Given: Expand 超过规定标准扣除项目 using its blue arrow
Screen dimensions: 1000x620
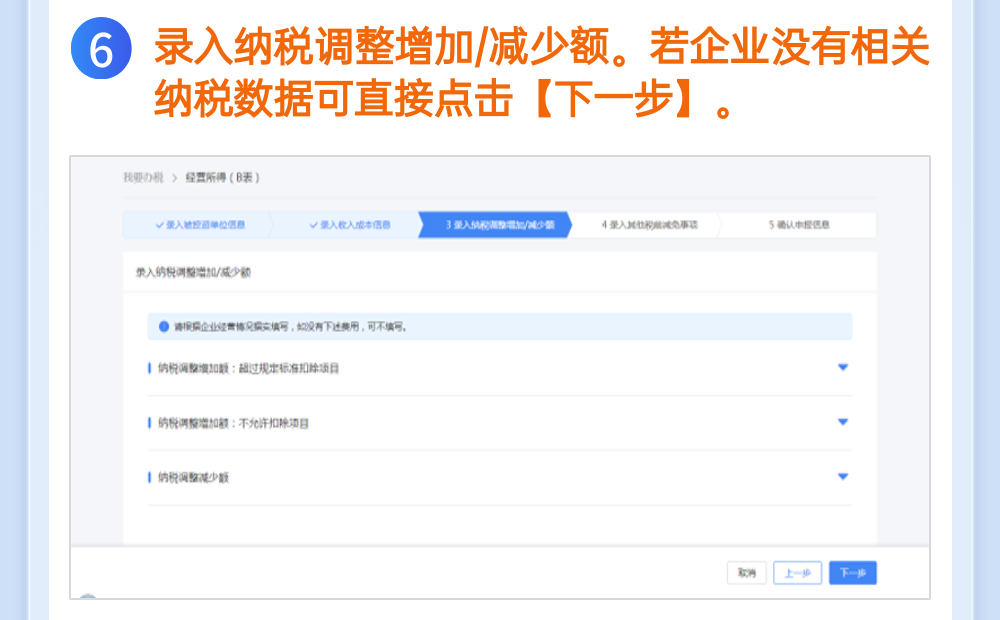Looking at the screenshot, I should click(842, 368).
